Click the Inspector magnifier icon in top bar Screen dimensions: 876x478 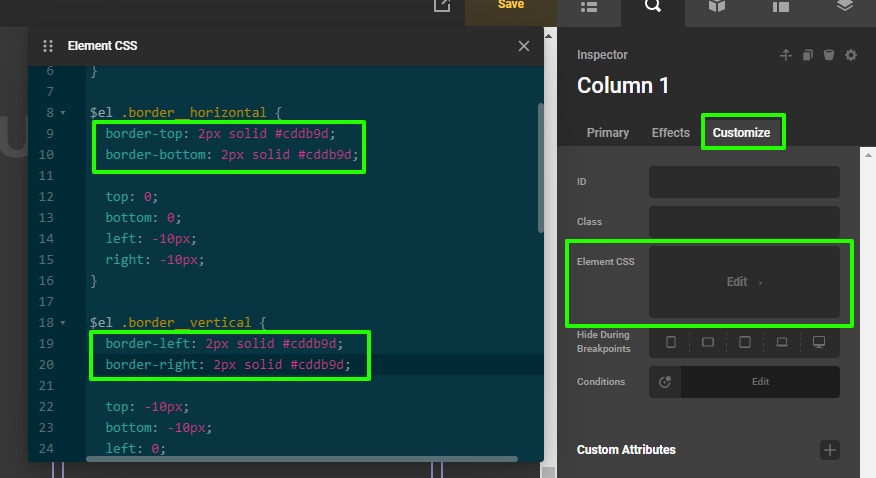653,6
